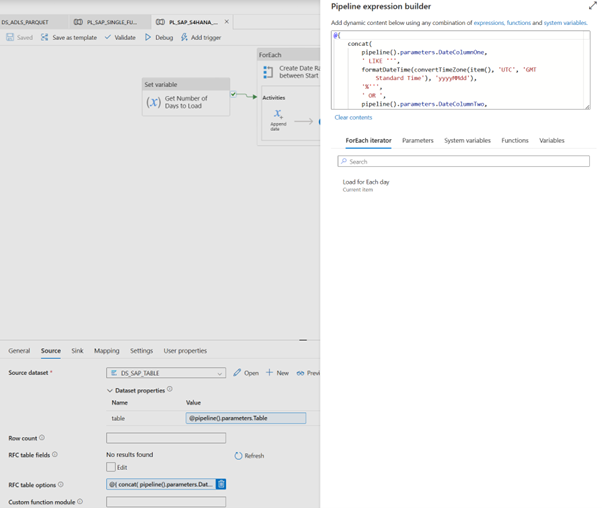Switch to System variables tab

[x=467, y=141]
